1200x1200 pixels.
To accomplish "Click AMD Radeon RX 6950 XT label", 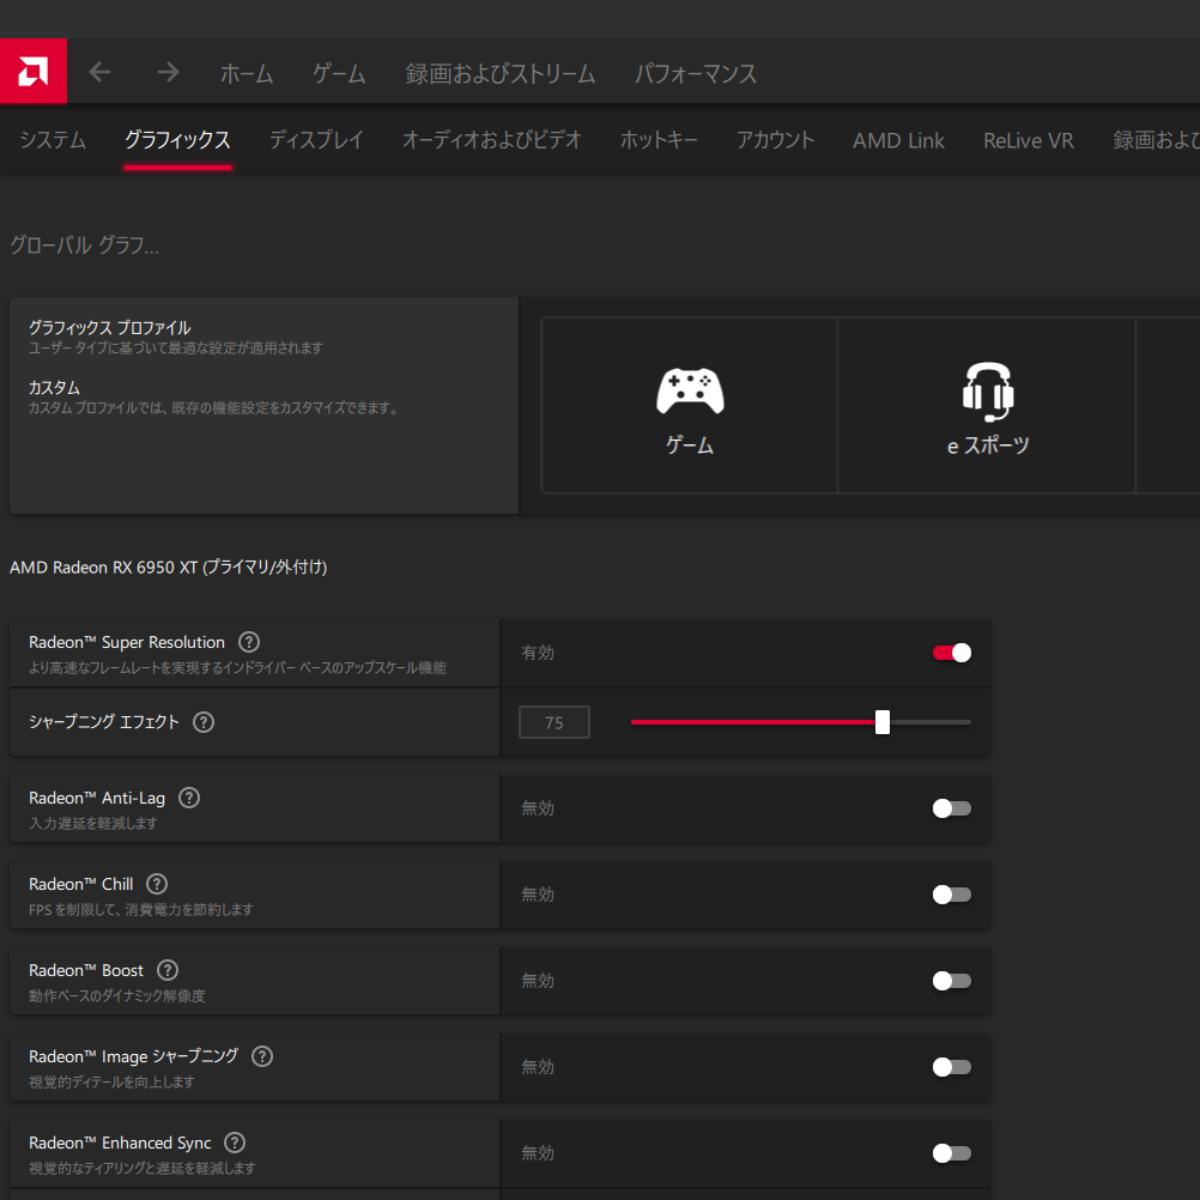I will click(168, 567).
